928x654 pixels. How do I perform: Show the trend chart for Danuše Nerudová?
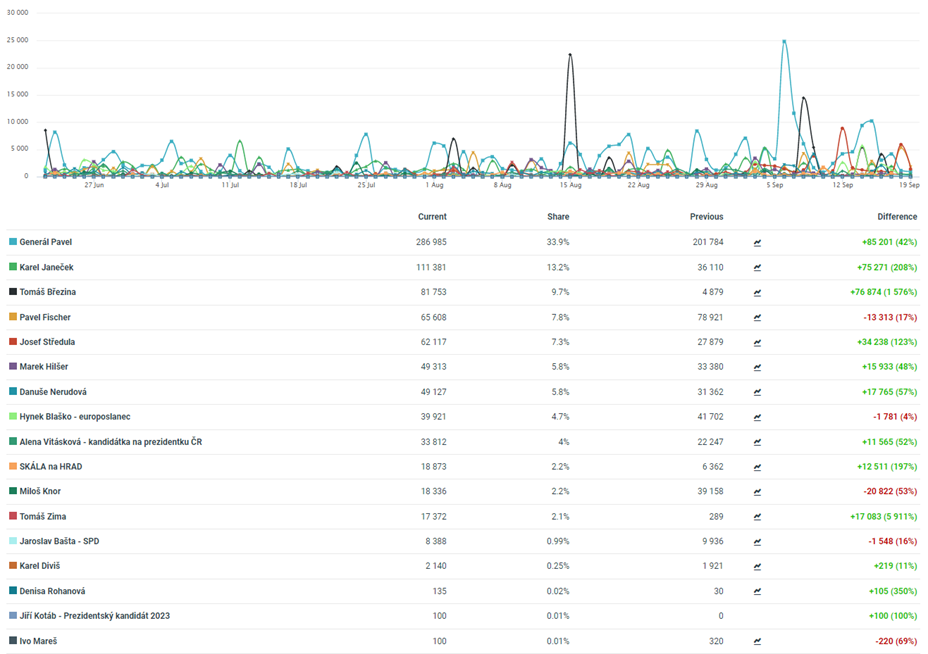757,392
